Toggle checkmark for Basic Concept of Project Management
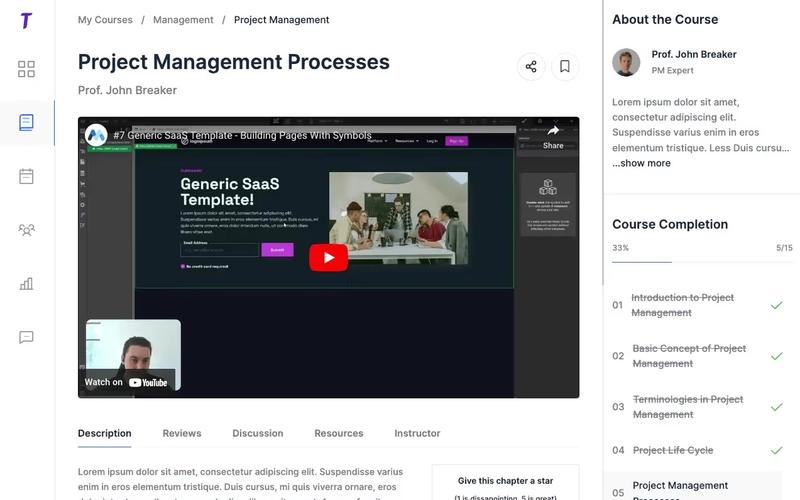 tap(777, 356)
